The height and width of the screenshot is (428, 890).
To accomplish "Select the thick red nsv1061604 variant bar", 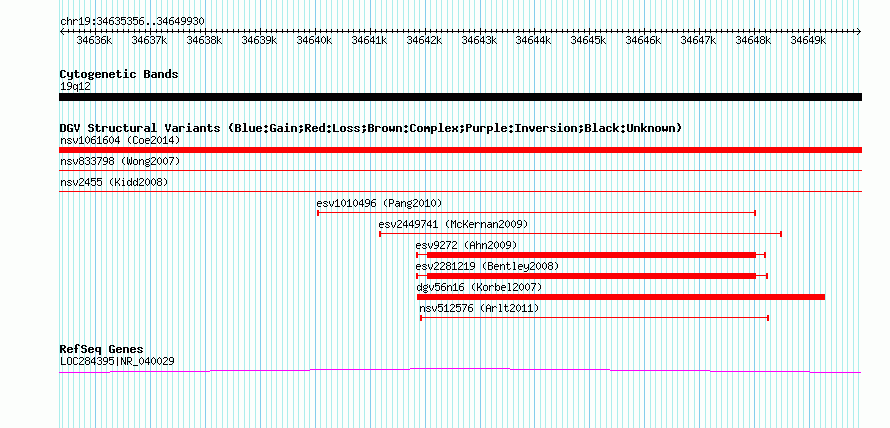I will (x=460, y=150).
